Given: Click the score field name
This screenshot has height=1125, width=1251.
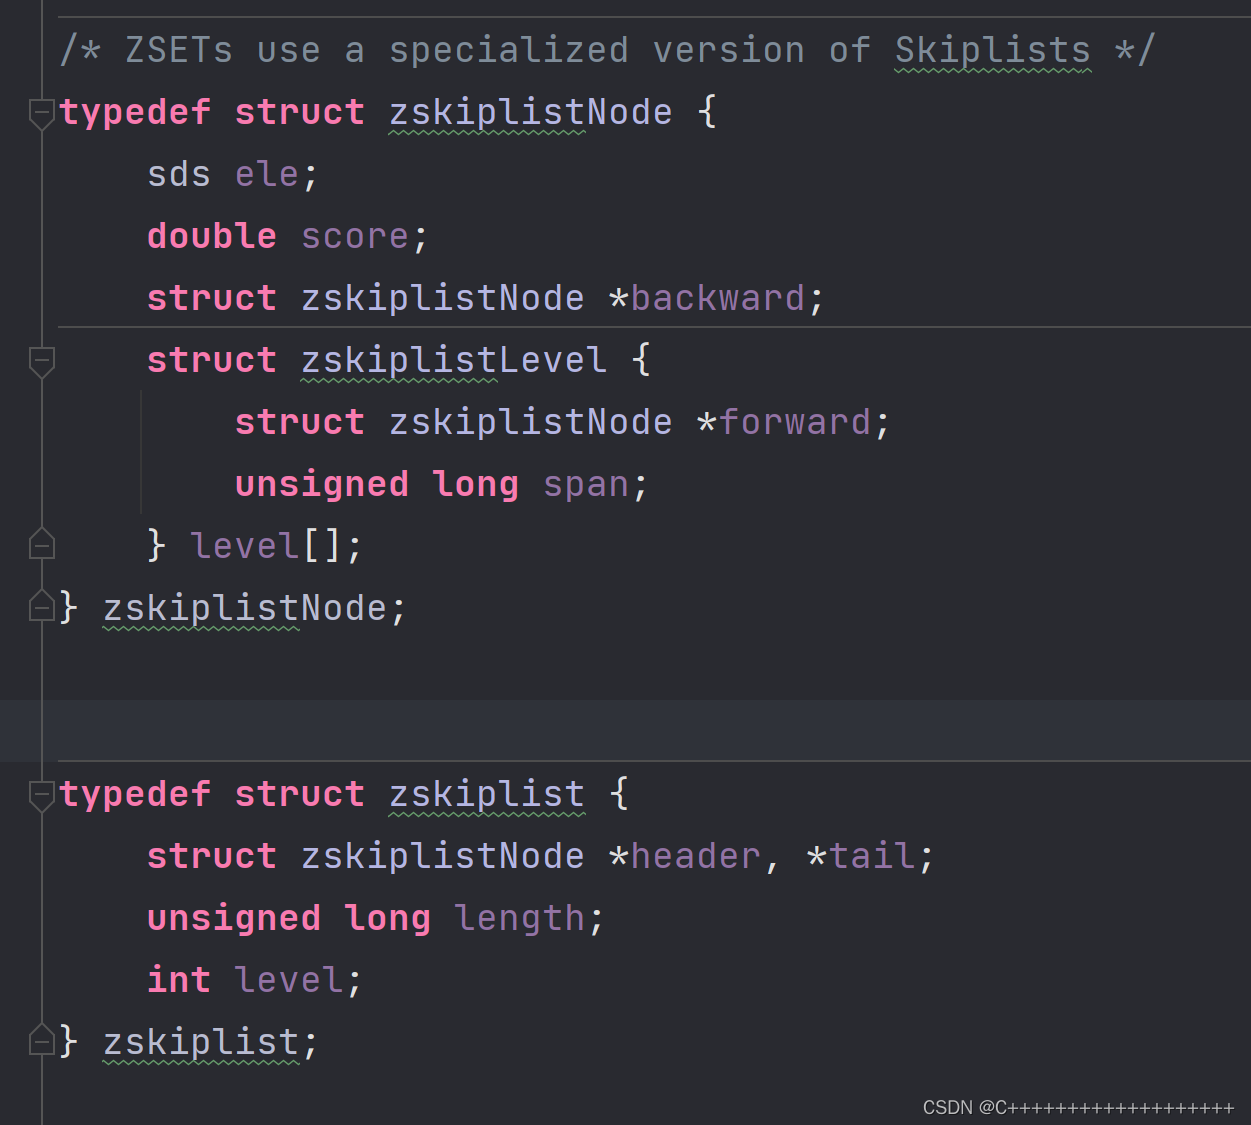Looking at the screenshot, I should [x=355, y=236].
